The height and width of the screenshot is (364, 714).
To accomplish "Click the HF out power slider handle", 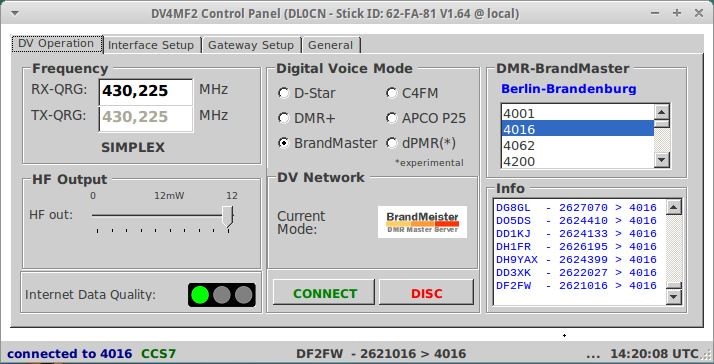I will [228, 216].
